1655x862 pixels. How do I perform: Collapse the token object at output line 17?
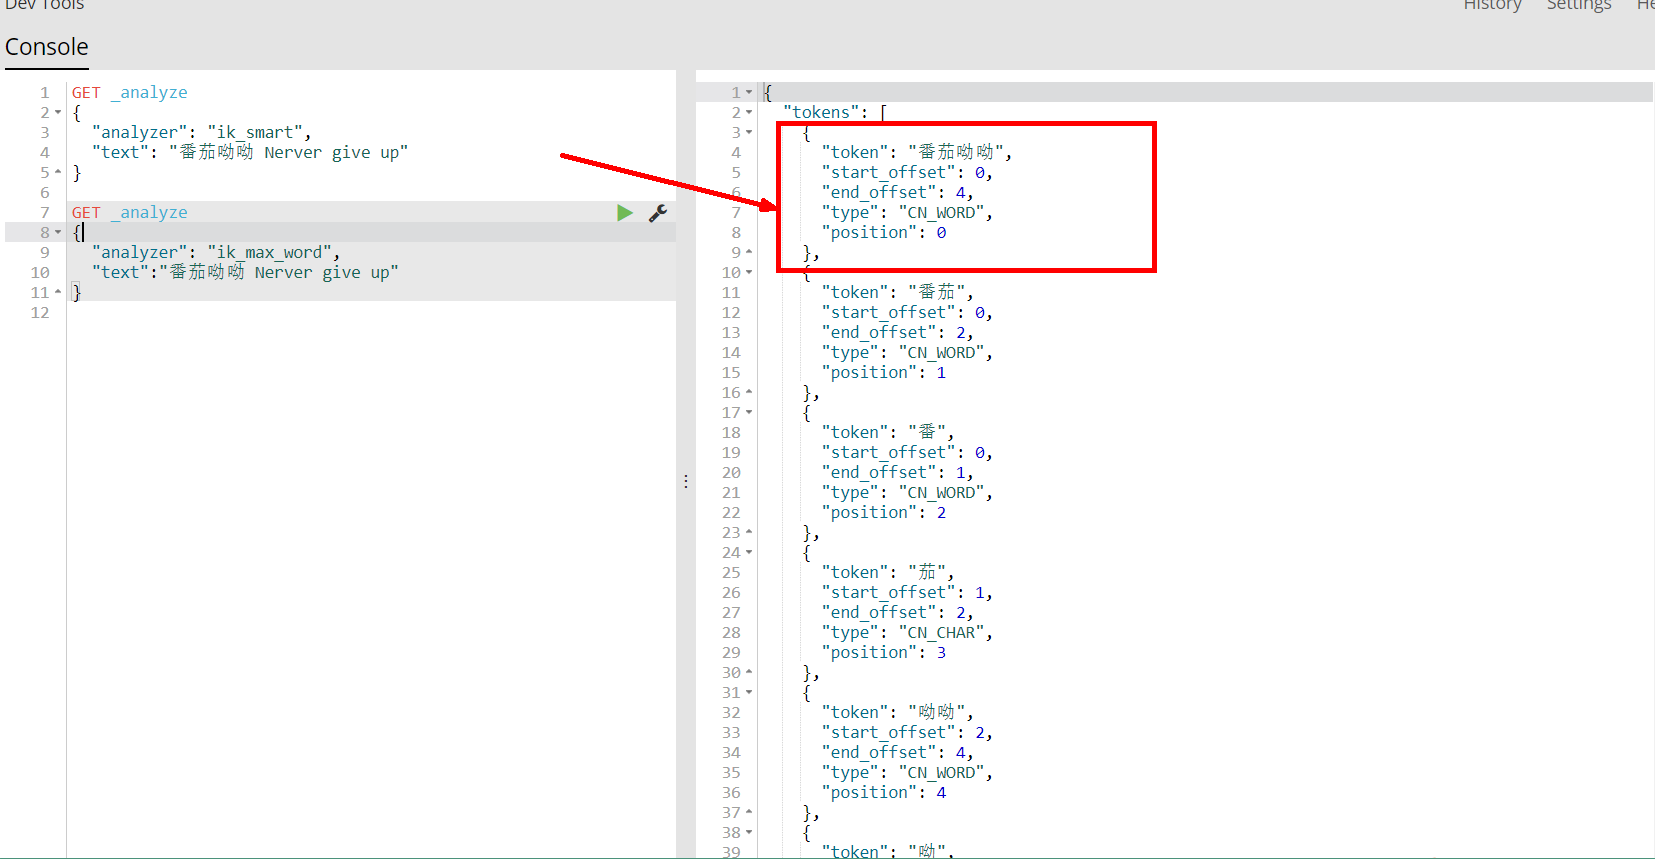(x=749, y=413)
